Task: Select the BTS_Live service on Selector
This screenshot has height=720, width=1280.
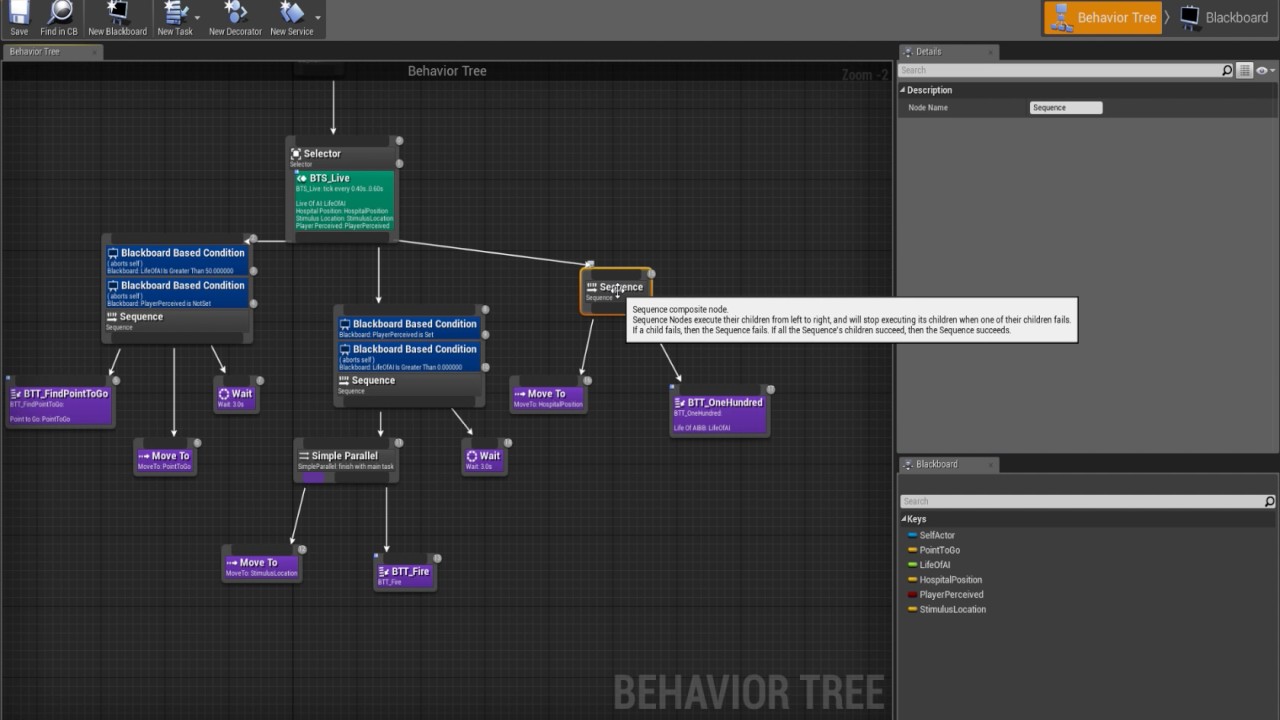Action: coord(343,202)
